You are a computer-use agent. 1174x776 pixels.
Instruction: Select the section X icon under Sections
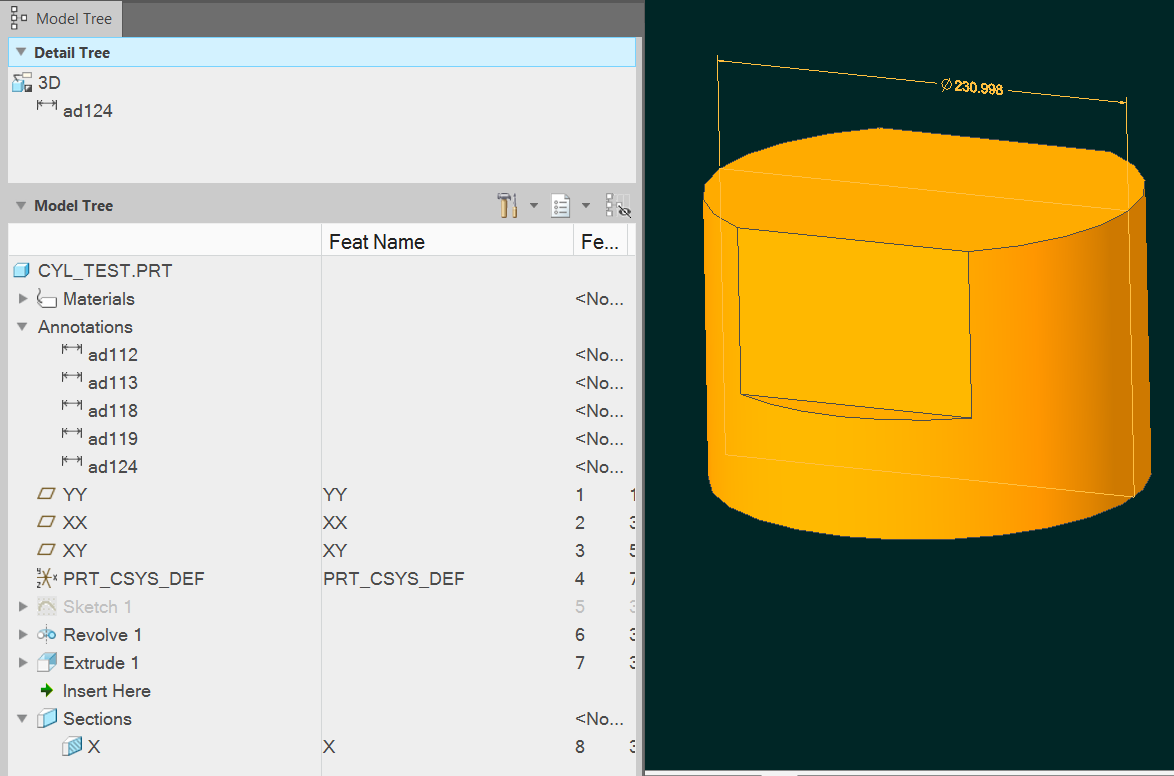[x=70, y=746]
